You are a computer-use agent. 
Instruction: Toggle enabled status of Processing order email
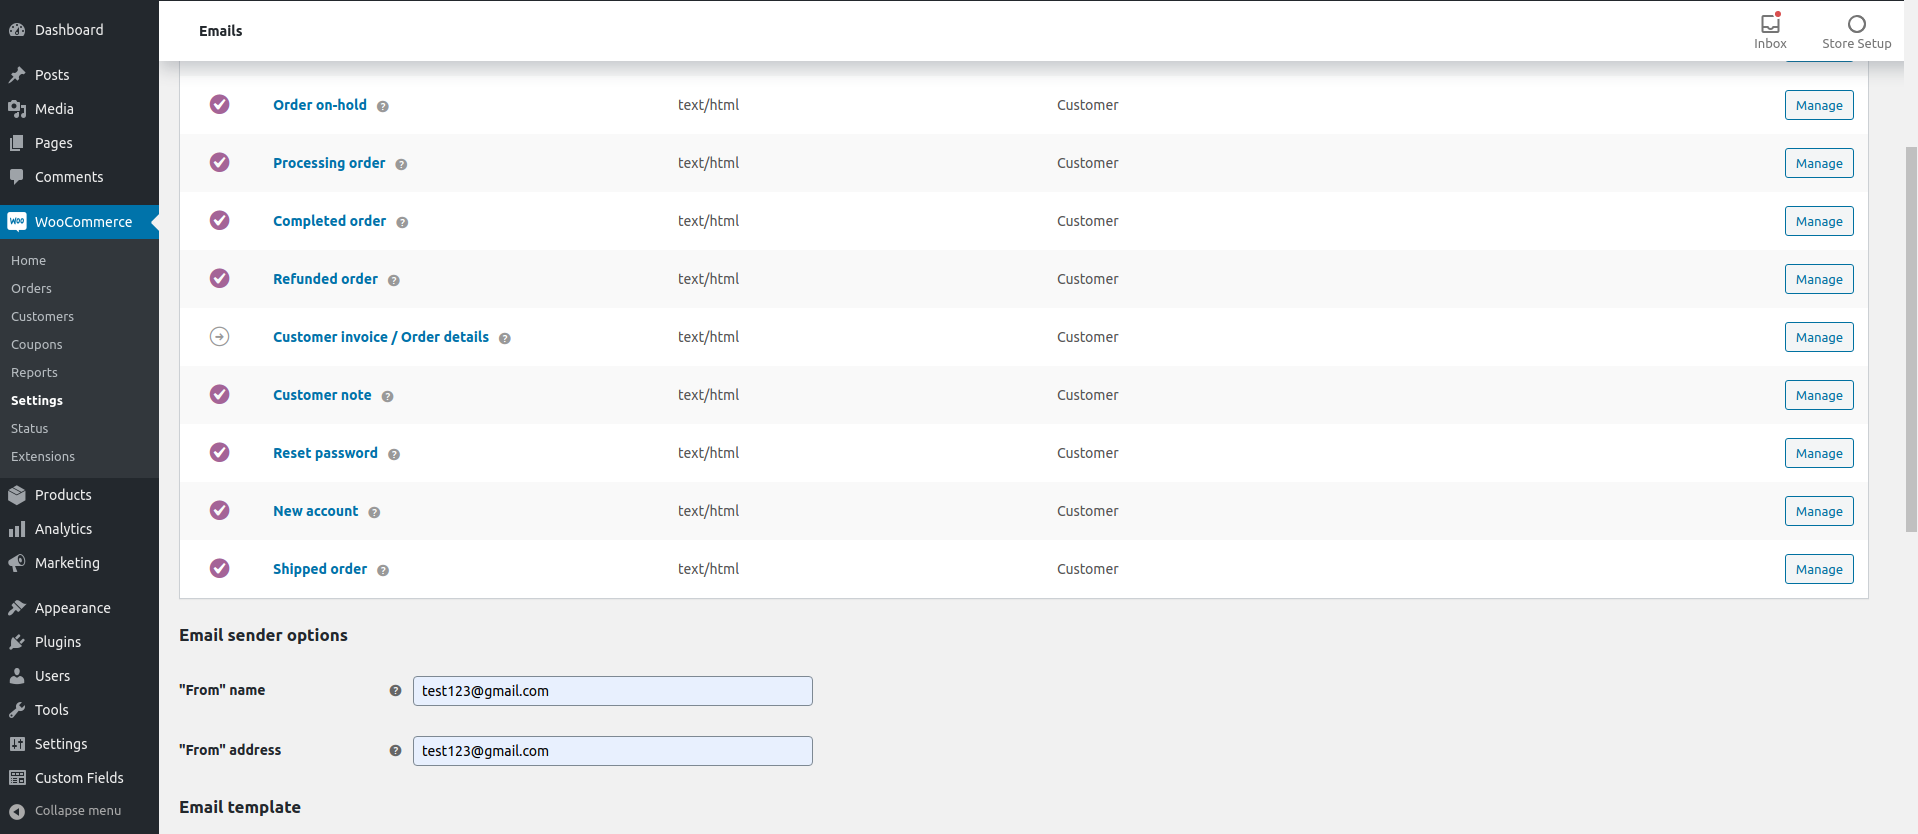coord(220,162)
